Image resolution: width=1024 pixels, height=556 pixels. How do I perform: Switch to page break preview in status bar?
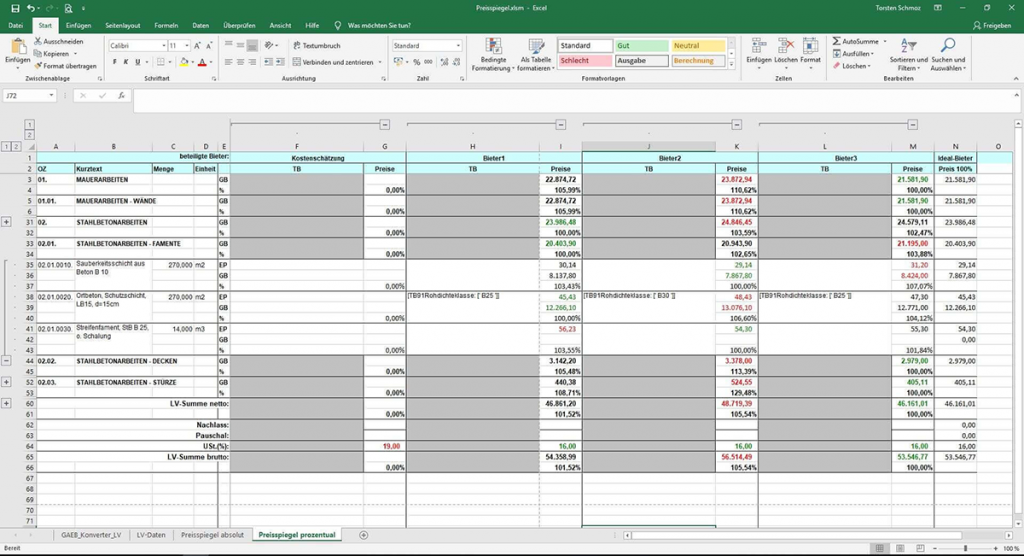tap(920, 548)
